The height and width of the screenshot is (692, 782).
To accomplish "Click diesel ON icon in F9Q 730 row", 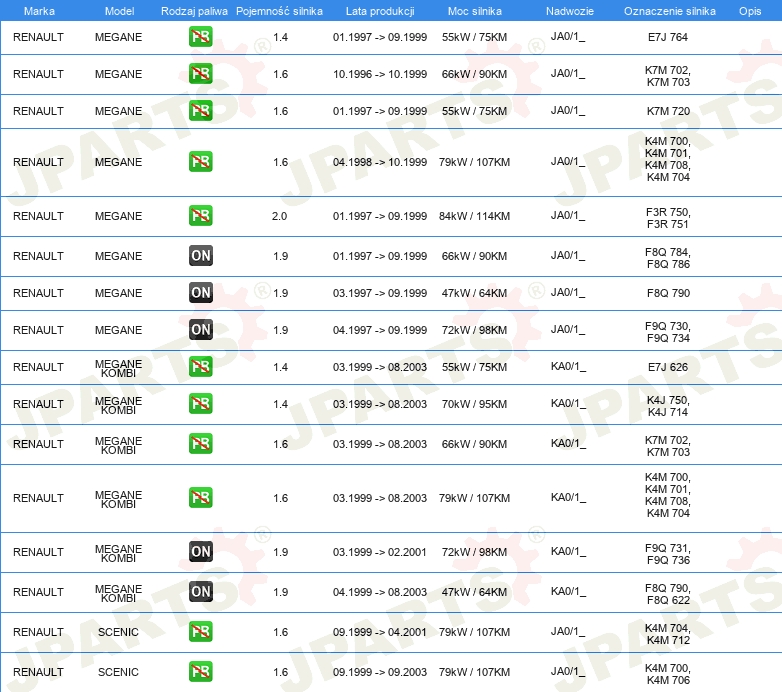I will point(200,330).
